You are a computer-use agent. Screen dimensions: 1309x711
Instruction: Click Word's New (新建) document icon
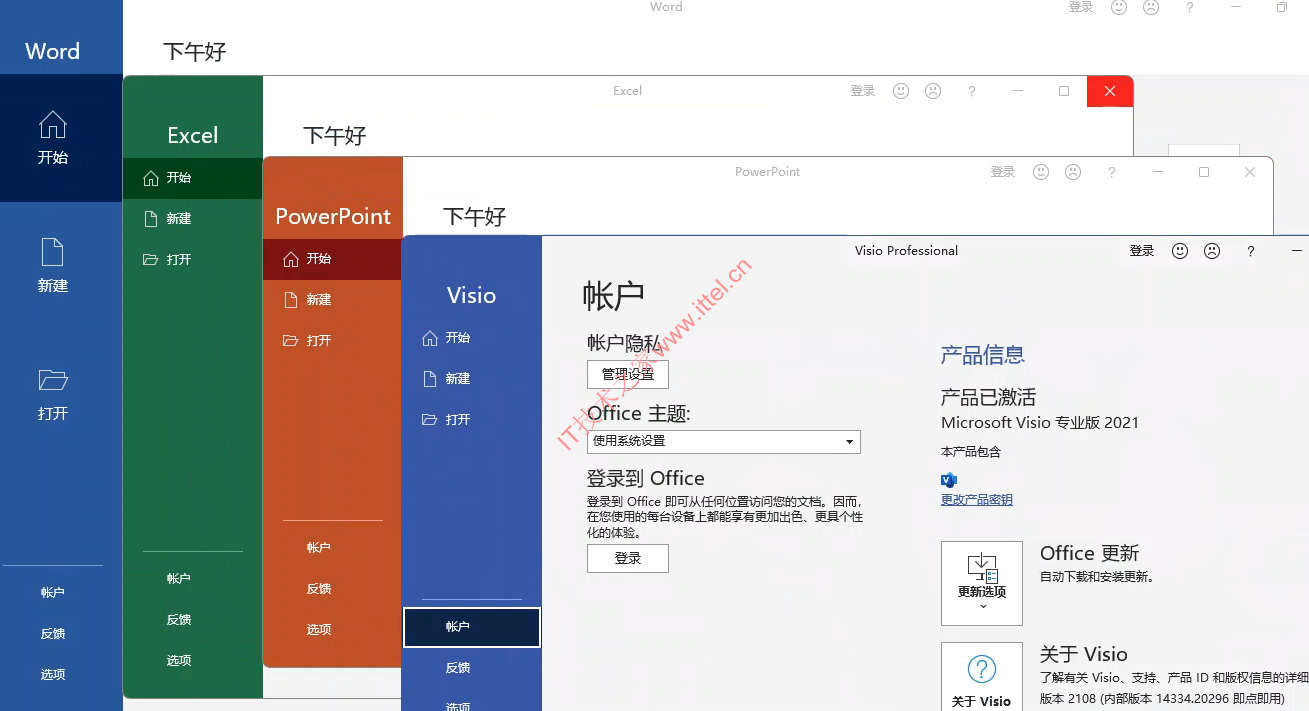click(52, 253)
